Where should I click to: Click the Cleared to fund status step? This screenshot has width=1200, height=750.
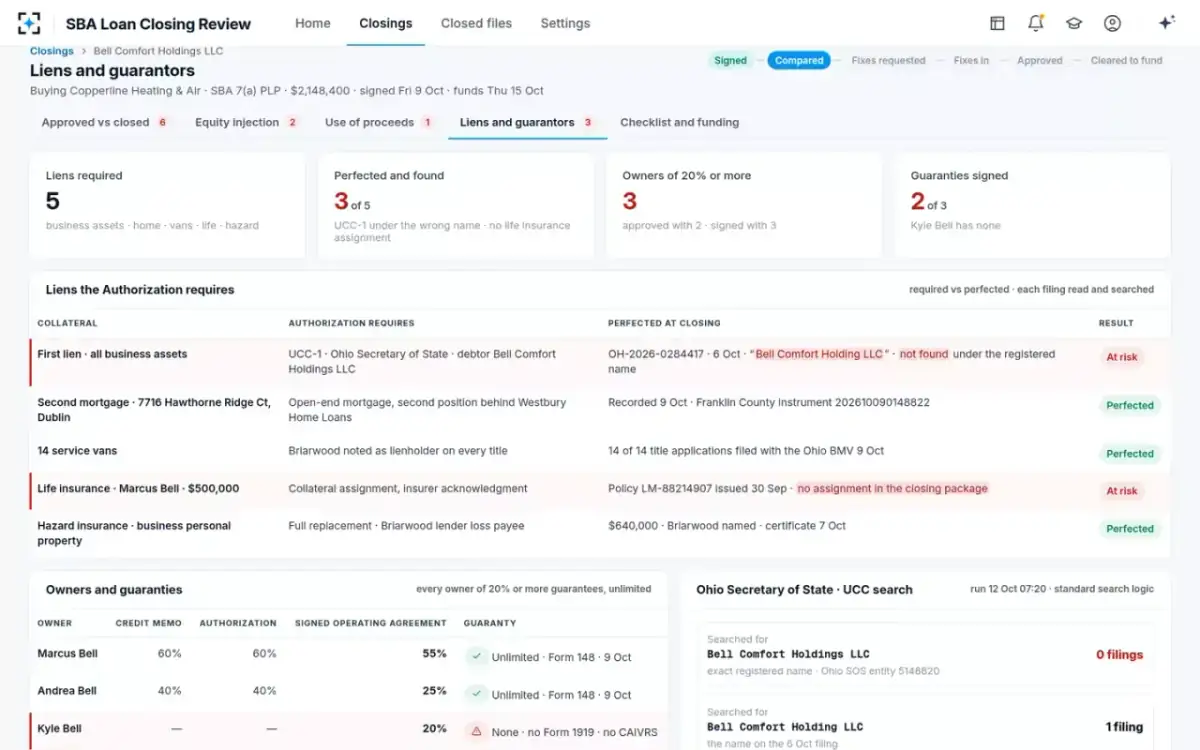click(1127, 60)
